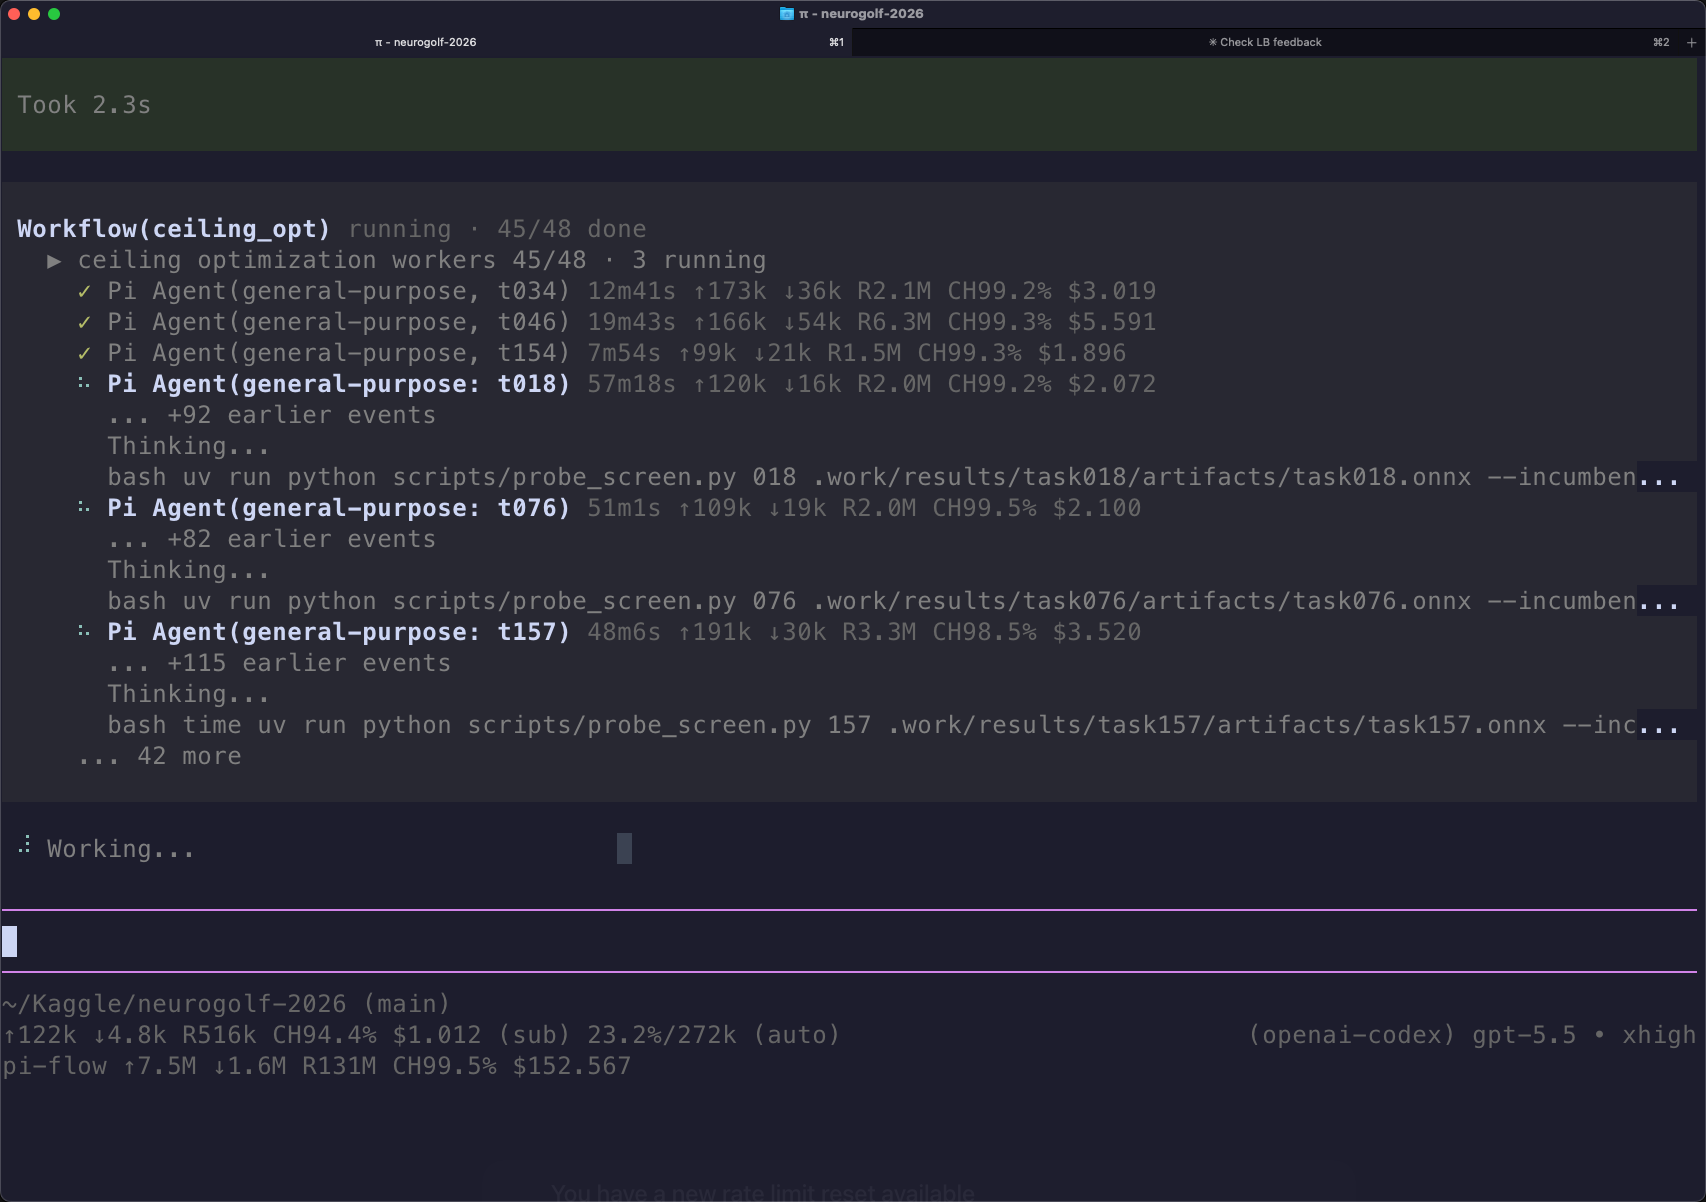This screenshot has height=1202, width=1706.
Task: Expand the '... 42 more' line
Action: [159, 756]
